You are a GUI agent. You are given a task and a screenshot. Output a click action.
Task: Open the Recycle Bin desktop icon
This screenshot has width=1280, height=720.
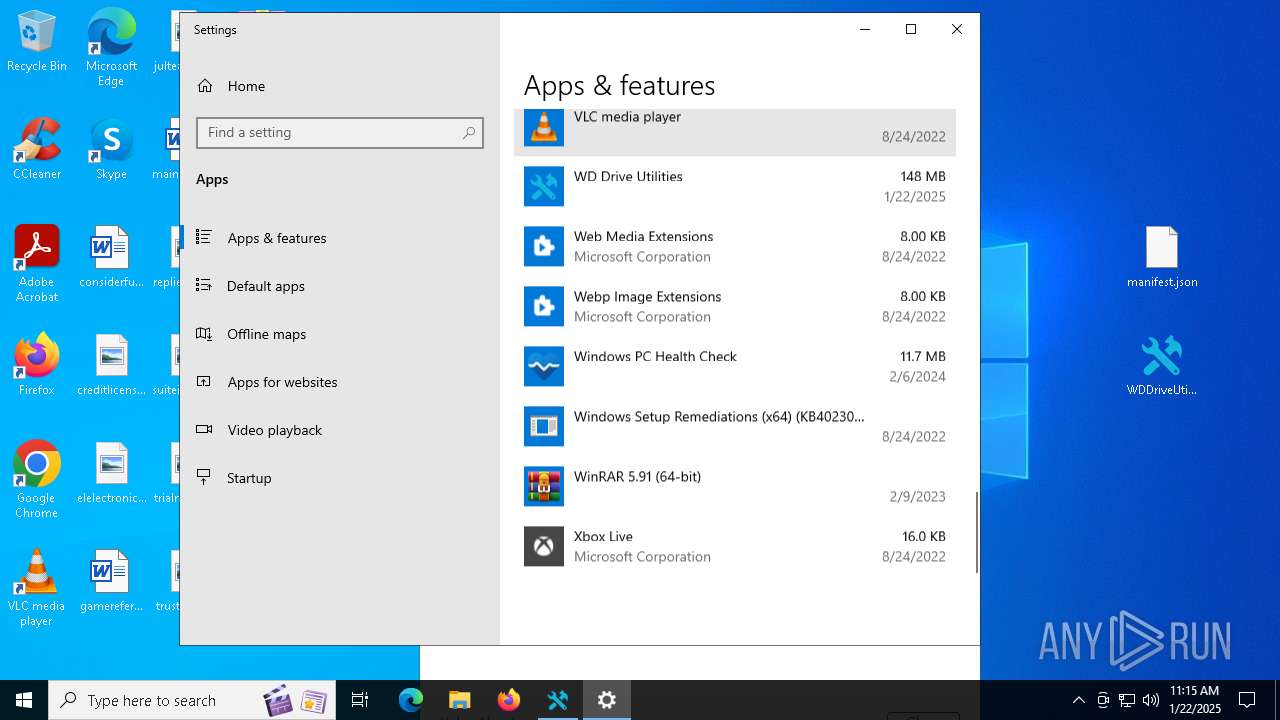pos(37,42)
